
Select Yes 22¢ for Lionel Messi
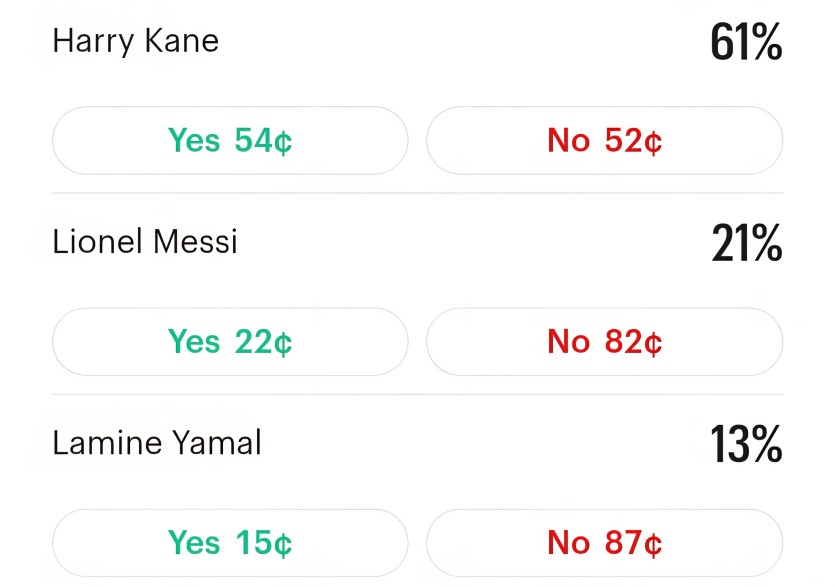pos(230,341)
